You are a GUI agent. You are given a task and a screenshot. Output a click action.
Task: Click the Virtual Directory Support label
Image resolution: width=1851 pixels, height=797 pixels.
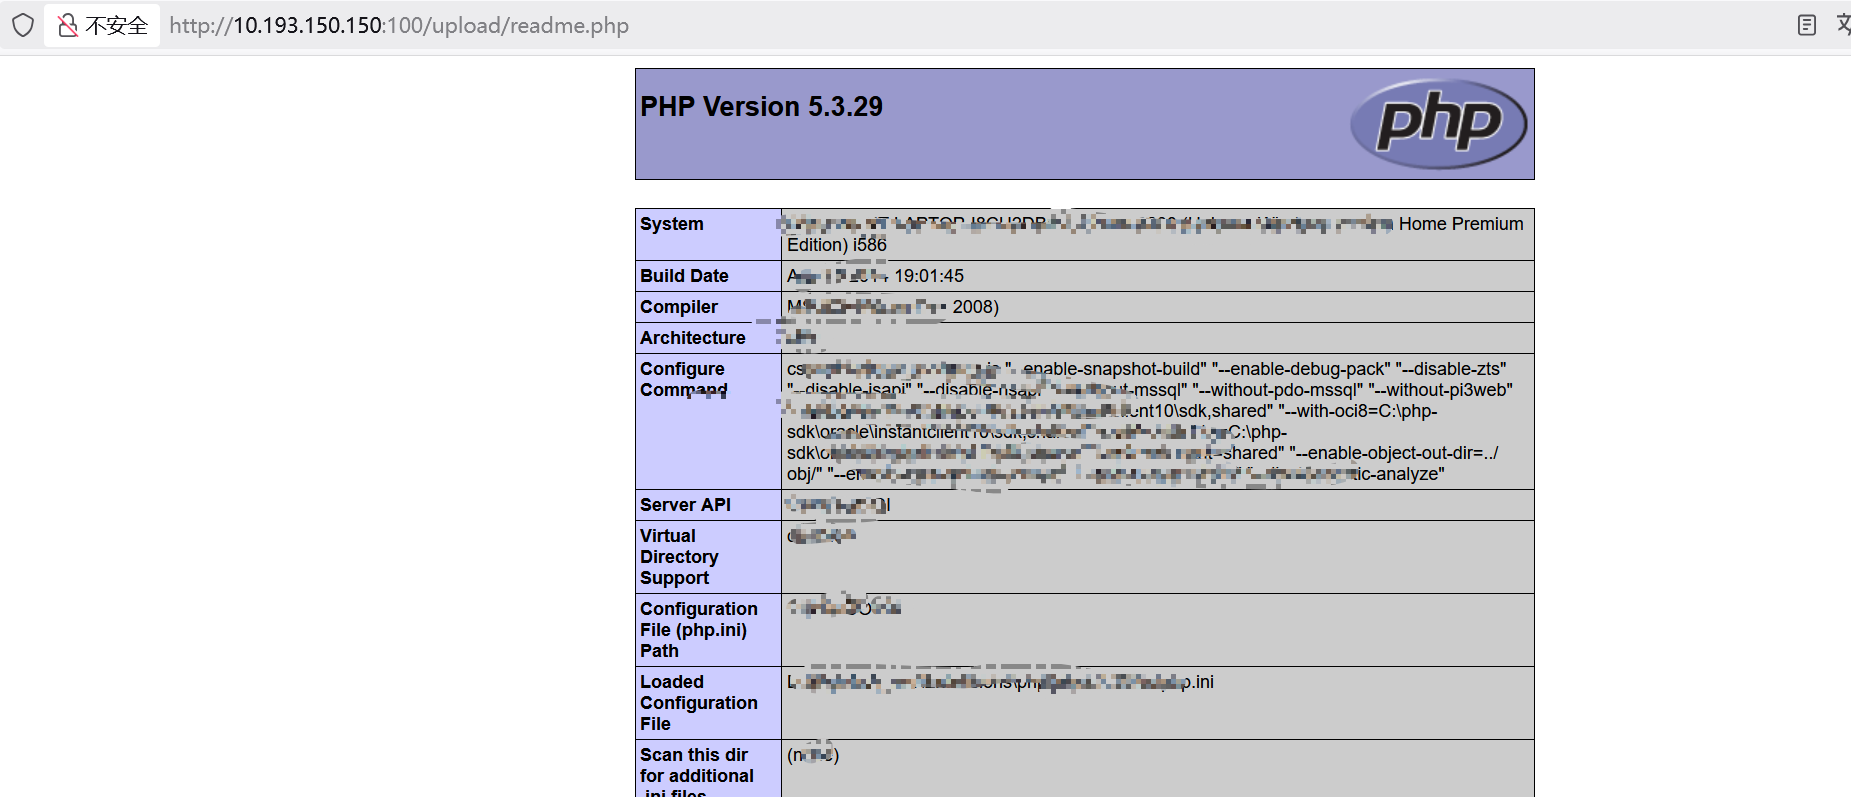pos(679,557)
